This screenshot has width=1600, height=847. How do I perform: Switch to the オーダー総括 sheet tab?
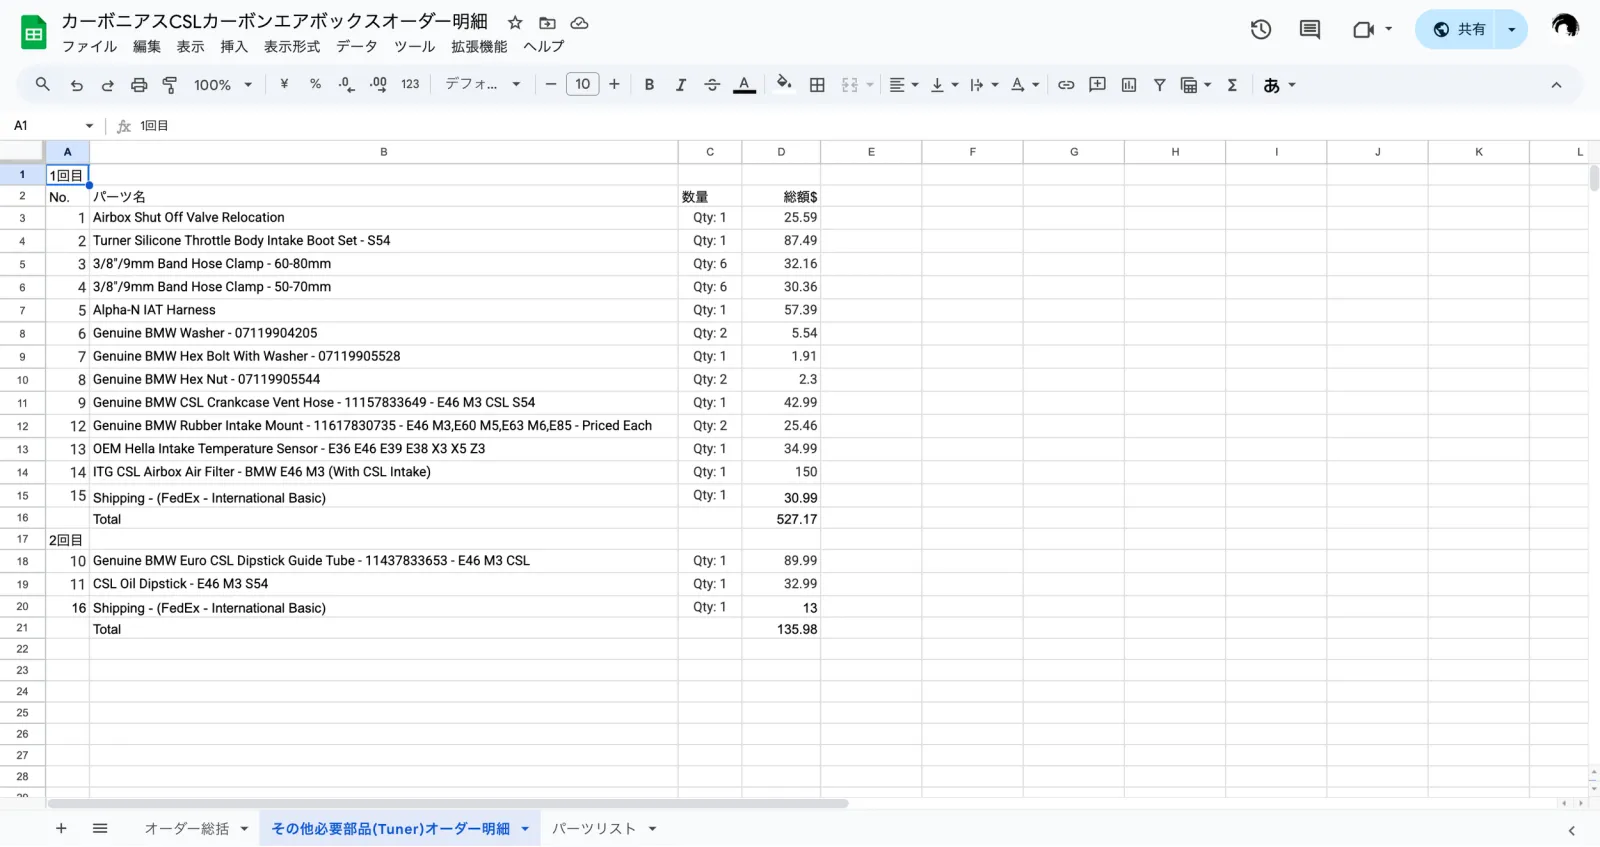[187, 828]
